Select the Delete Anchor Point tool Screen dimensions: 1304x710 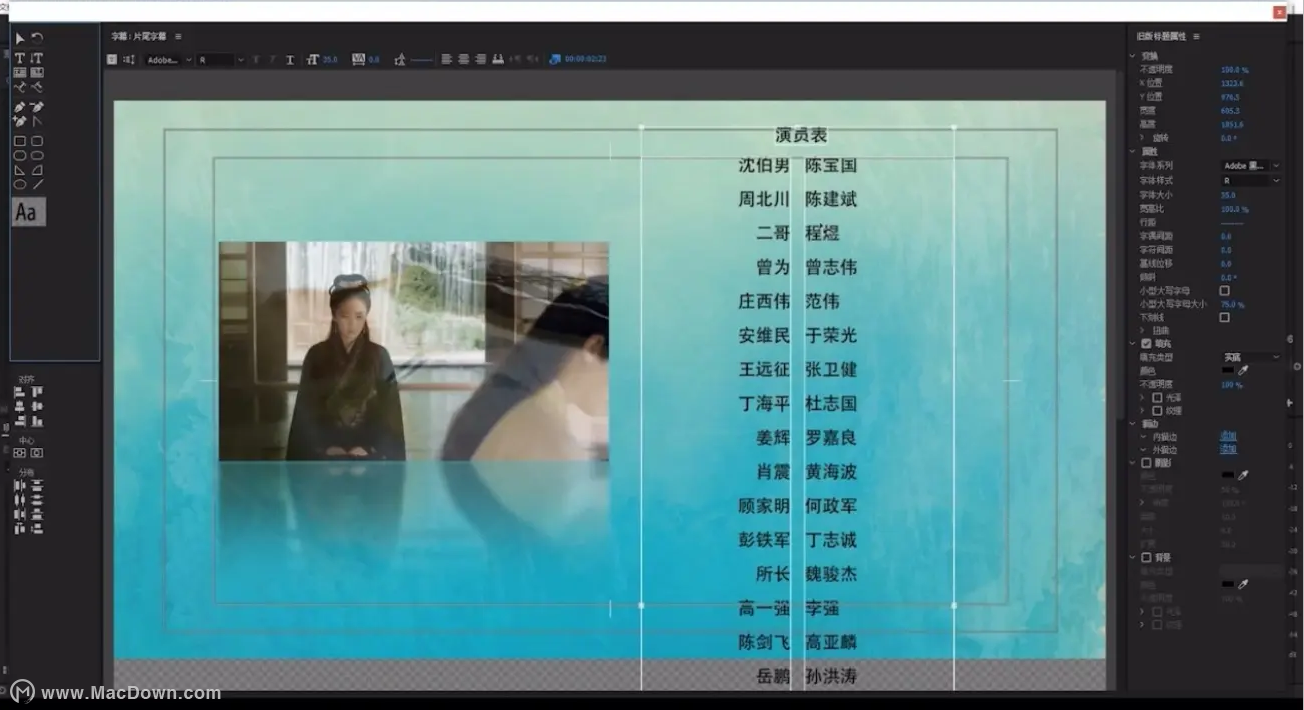37,107
